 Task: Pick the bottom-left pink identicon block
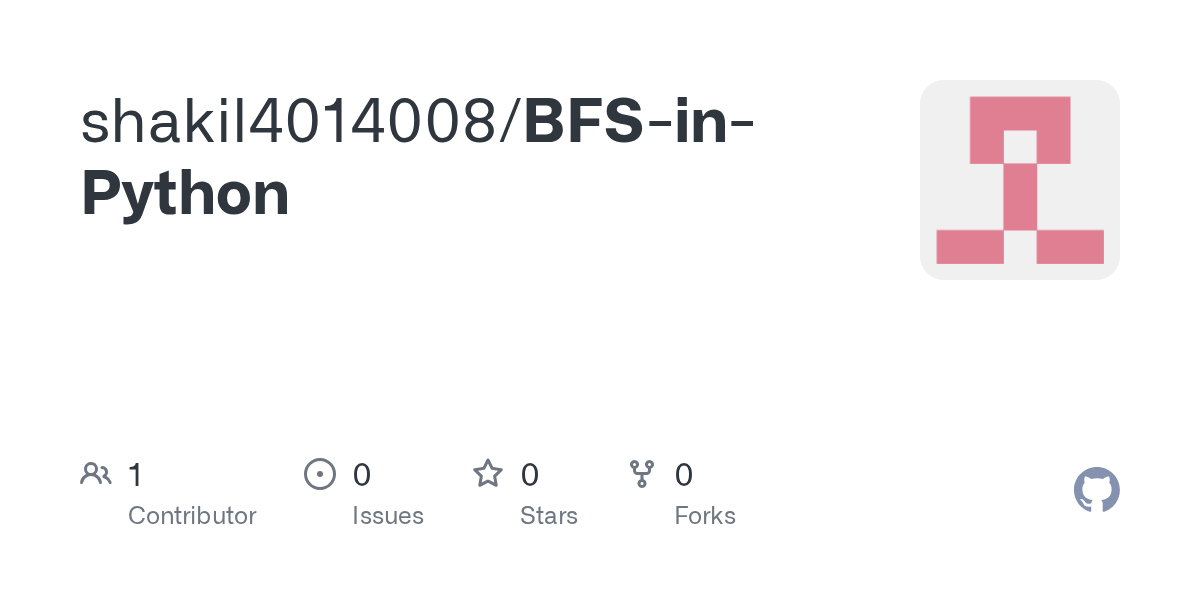coord(970,247)
